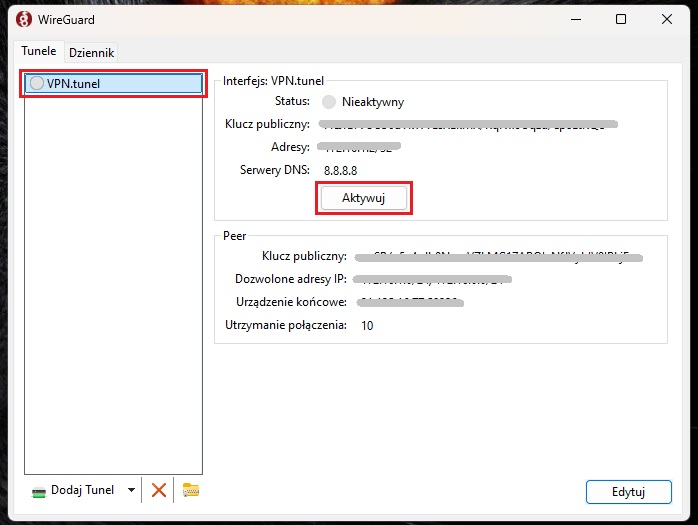Click the export tunnels zip folder icon
The width and height of the screenshot is (698, 525).
pyautogui.click(x=191, y=490)
